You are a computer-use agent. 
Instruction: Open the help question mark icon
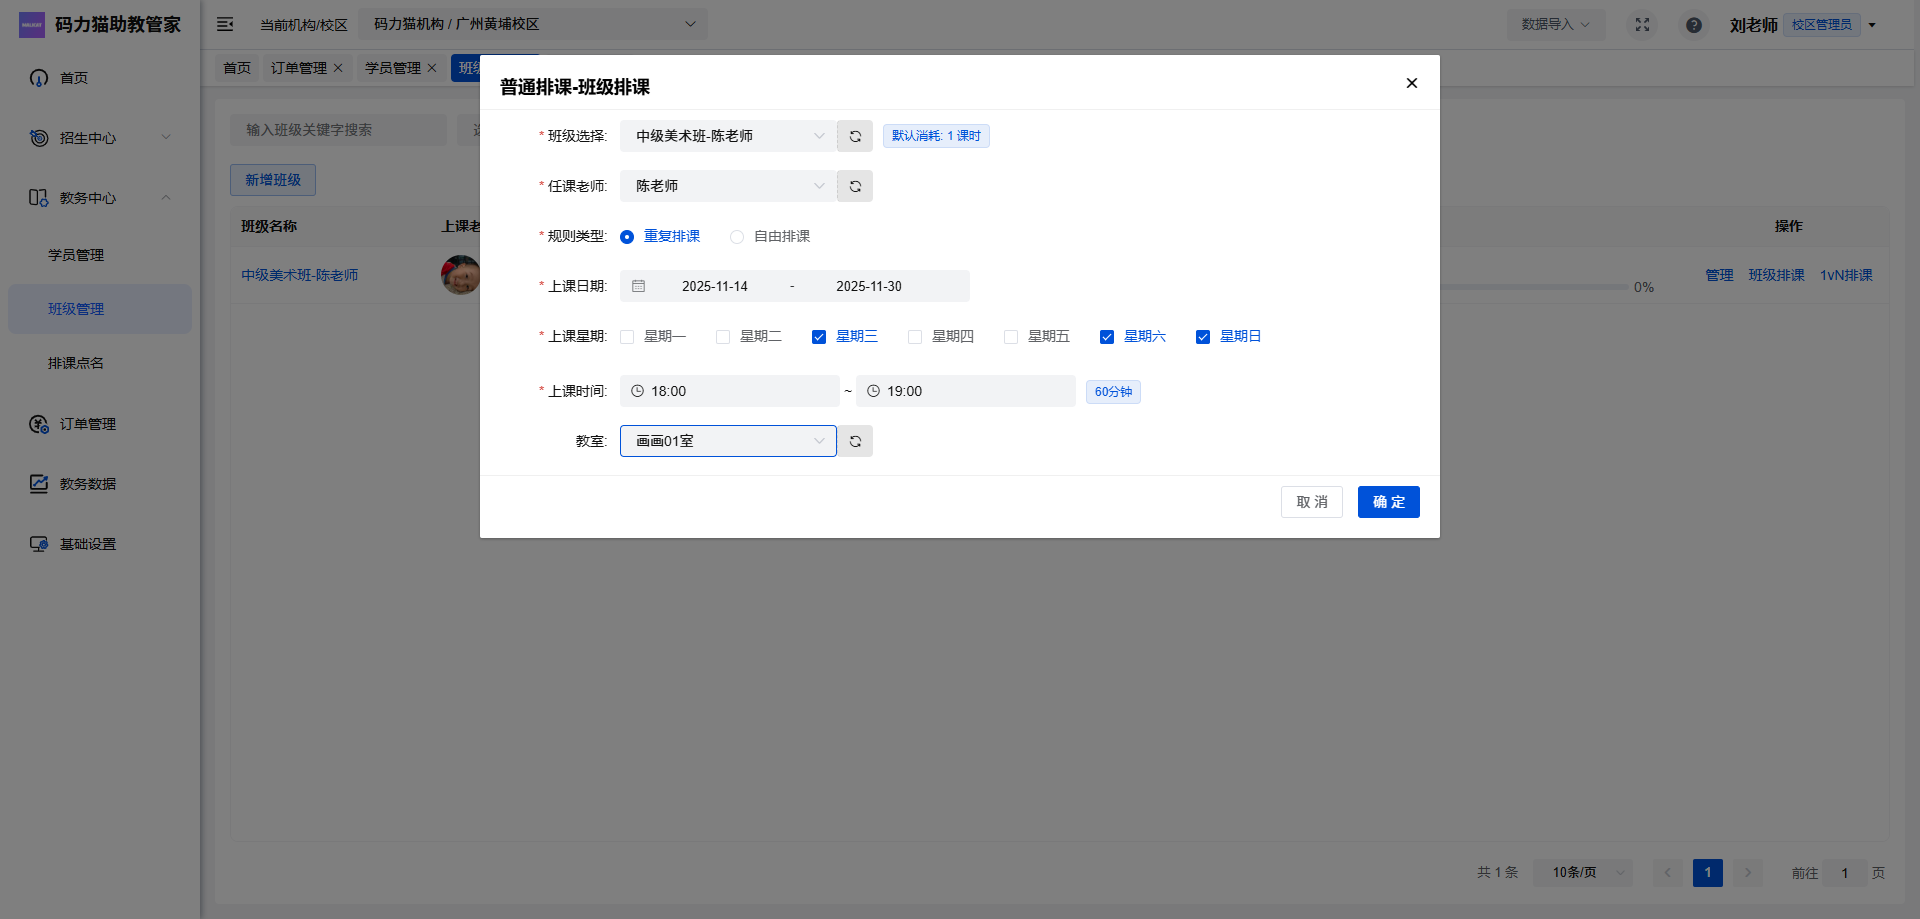[x=1693, y=25]
